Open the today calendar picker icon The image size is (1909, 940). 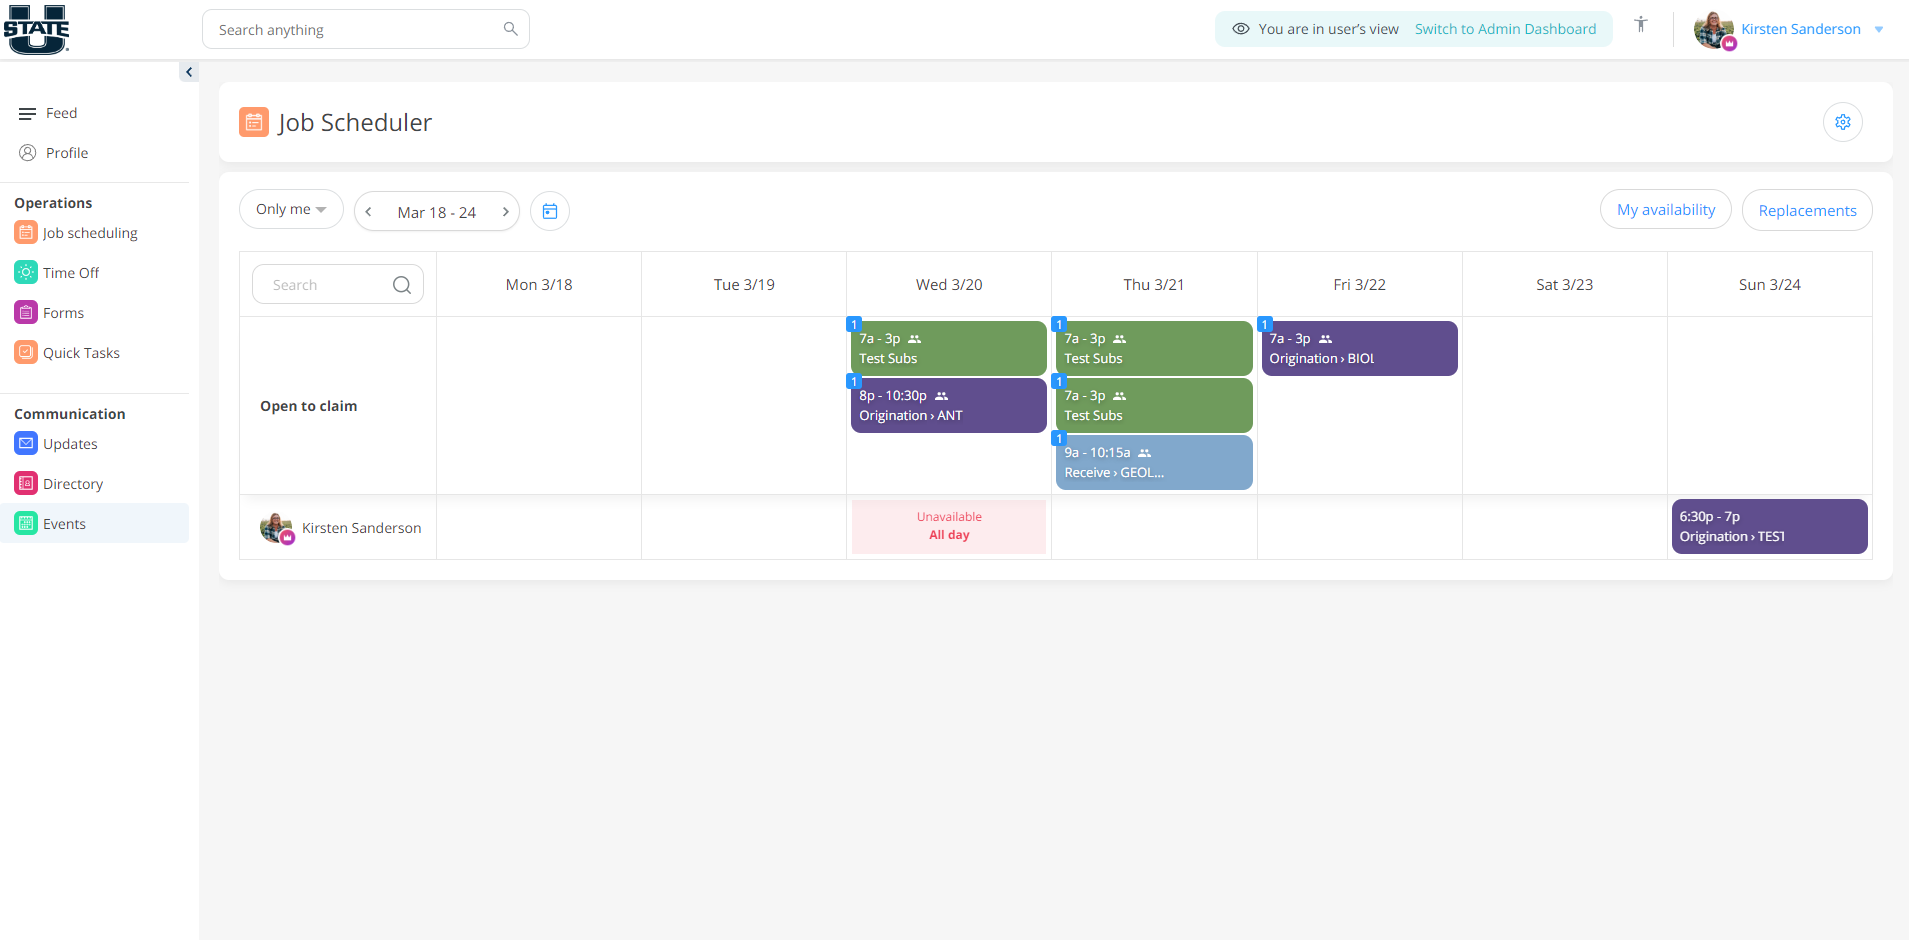pyautogui.click(x=549, y=211)
